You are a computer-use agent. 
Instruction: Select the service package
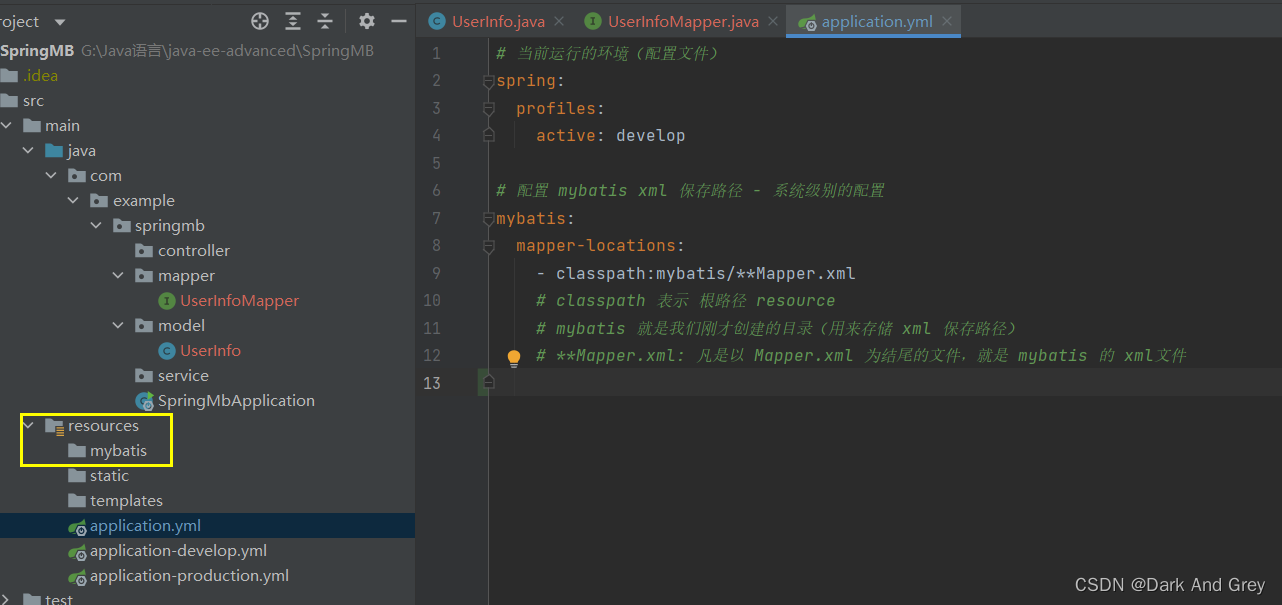(x=183, y=375)
